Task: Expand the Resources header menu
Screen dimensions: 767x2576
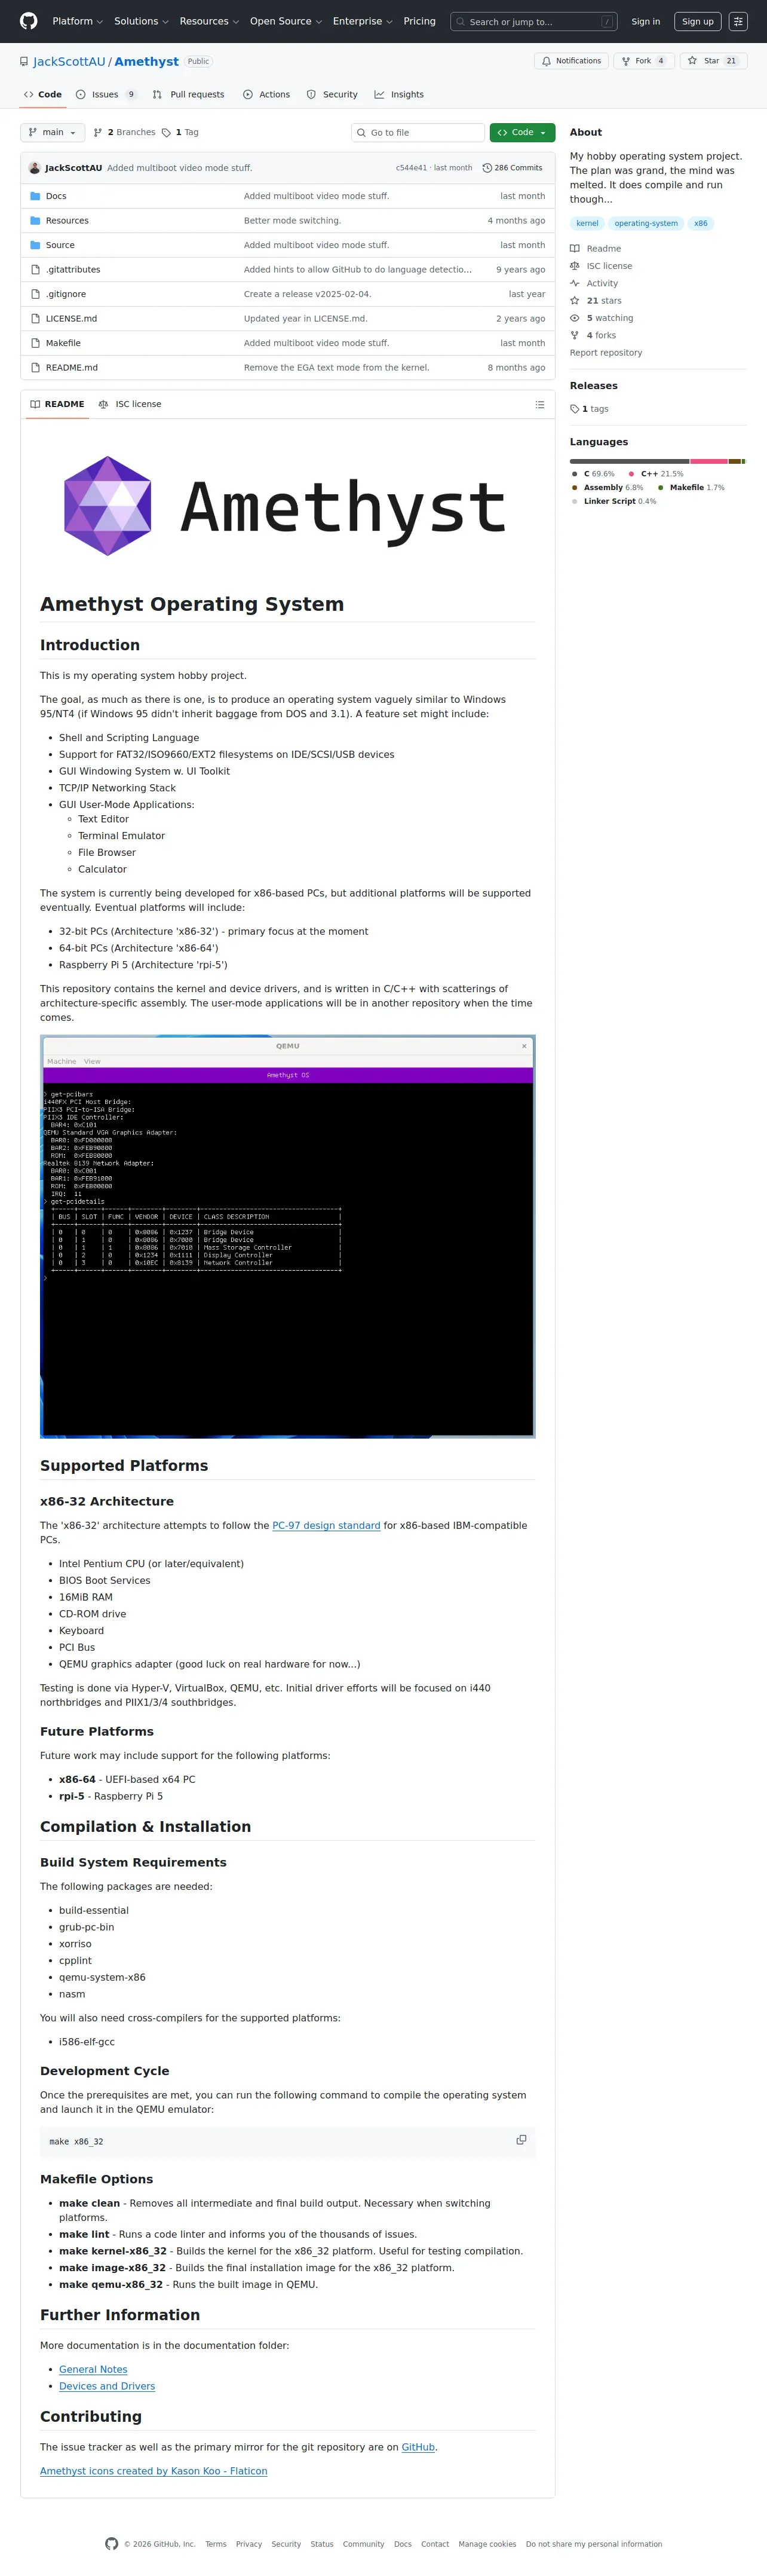Action: click(209, 21)
